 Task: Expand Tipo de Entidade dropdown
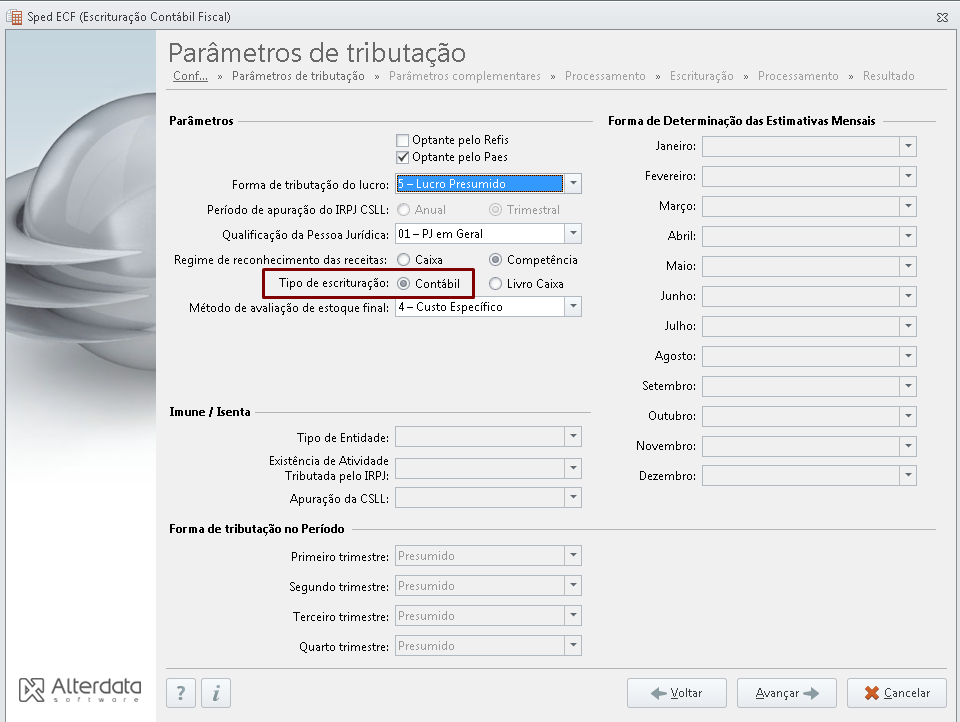pyautogui.click(x=573, y=437)
